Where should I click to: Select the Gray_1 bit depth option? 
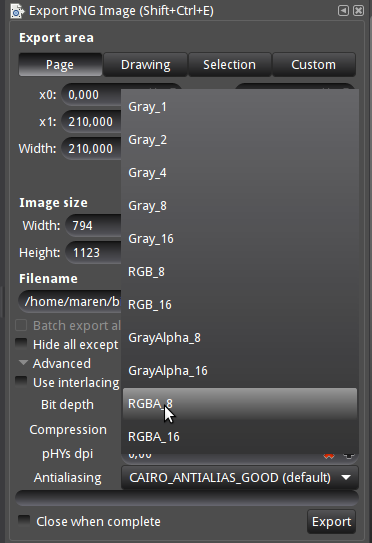(240, 107)
